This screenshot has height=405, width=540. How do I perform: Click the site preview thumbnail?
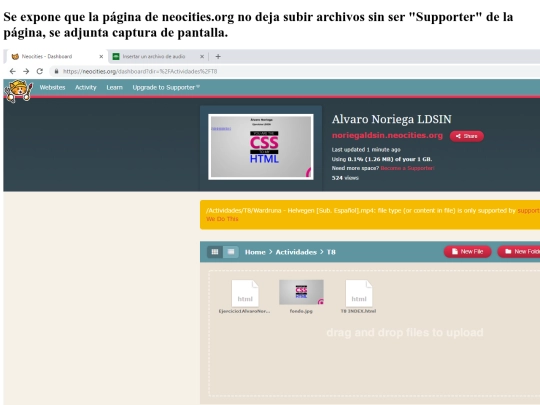click(261, 147)
